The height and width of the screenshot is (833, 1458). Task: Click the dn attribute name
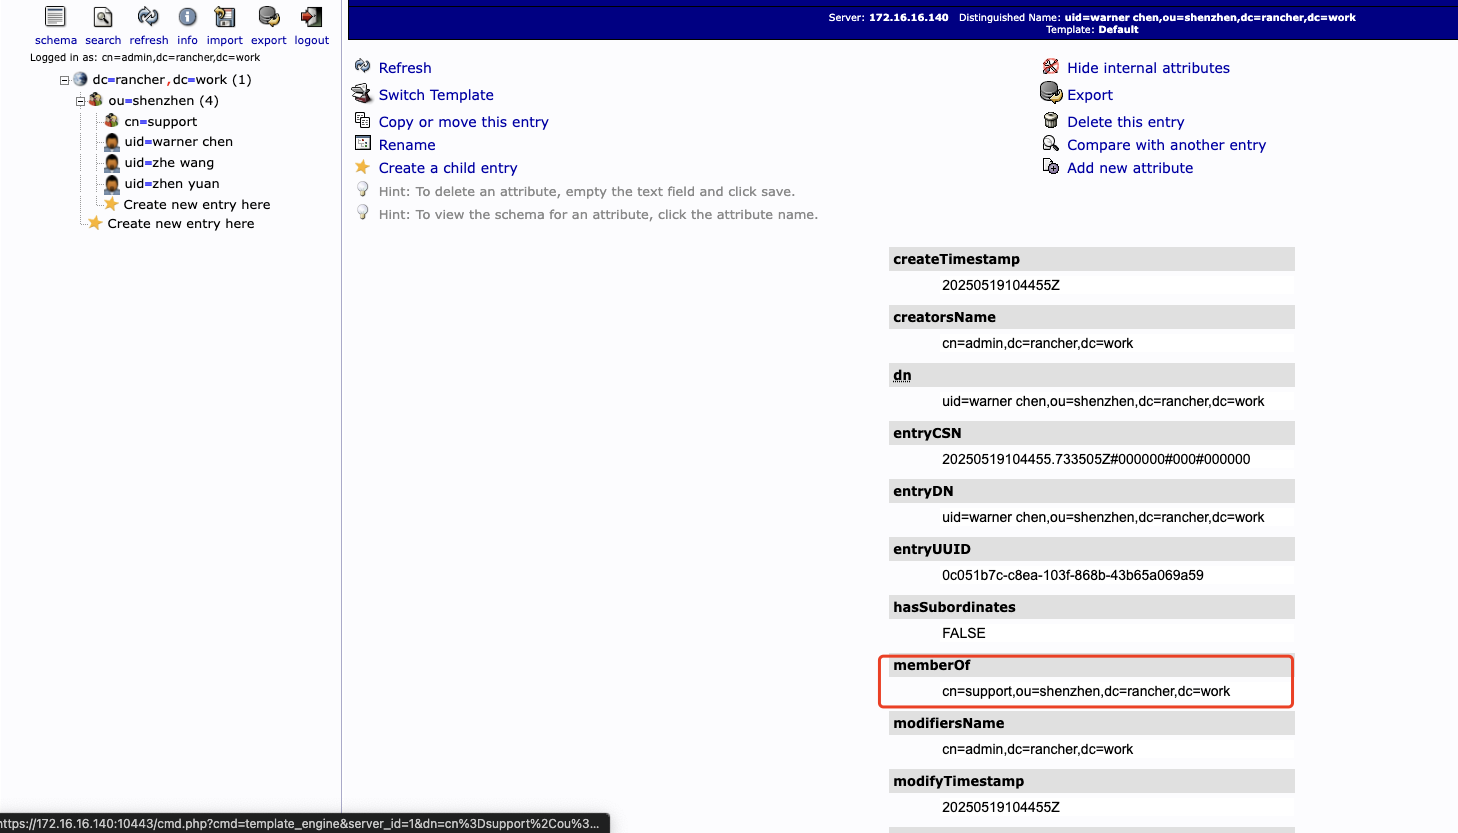901,375
